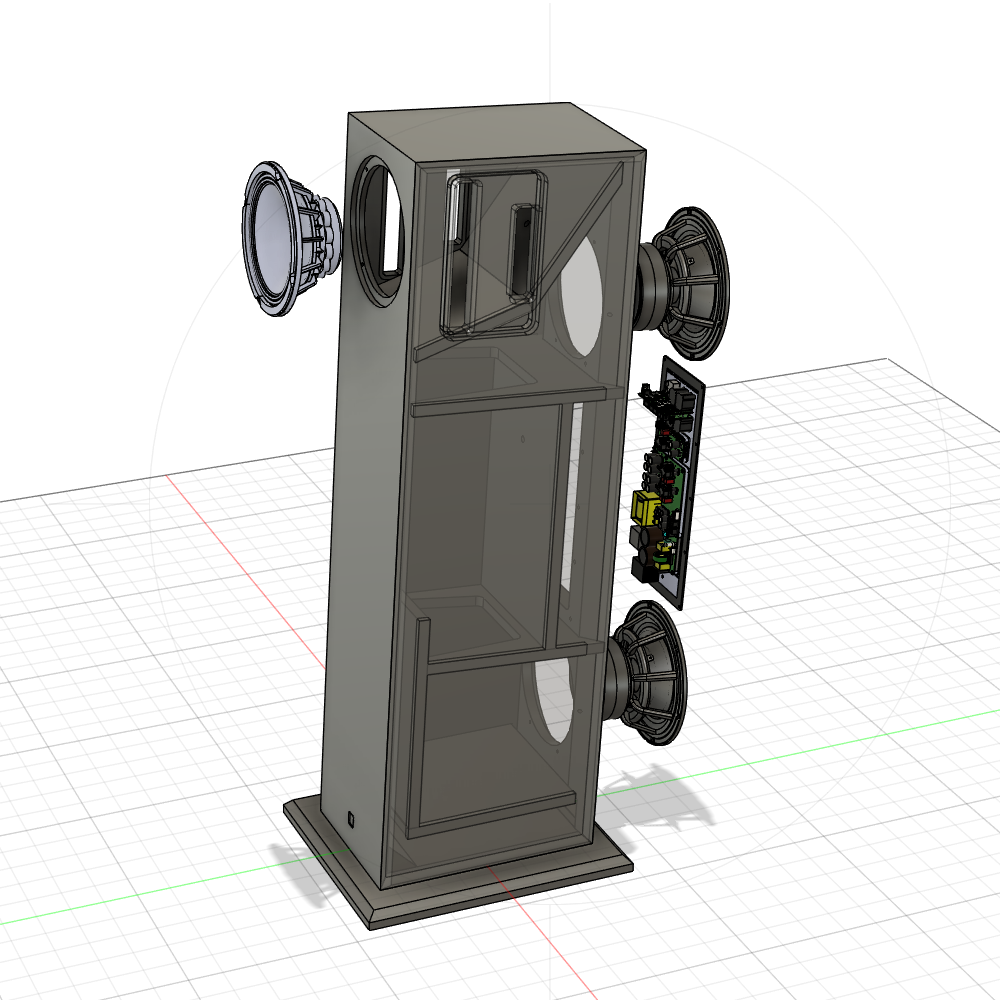Select the yellow transformer on amplifier board
1000x1000 pixels.
click(649, 509)
